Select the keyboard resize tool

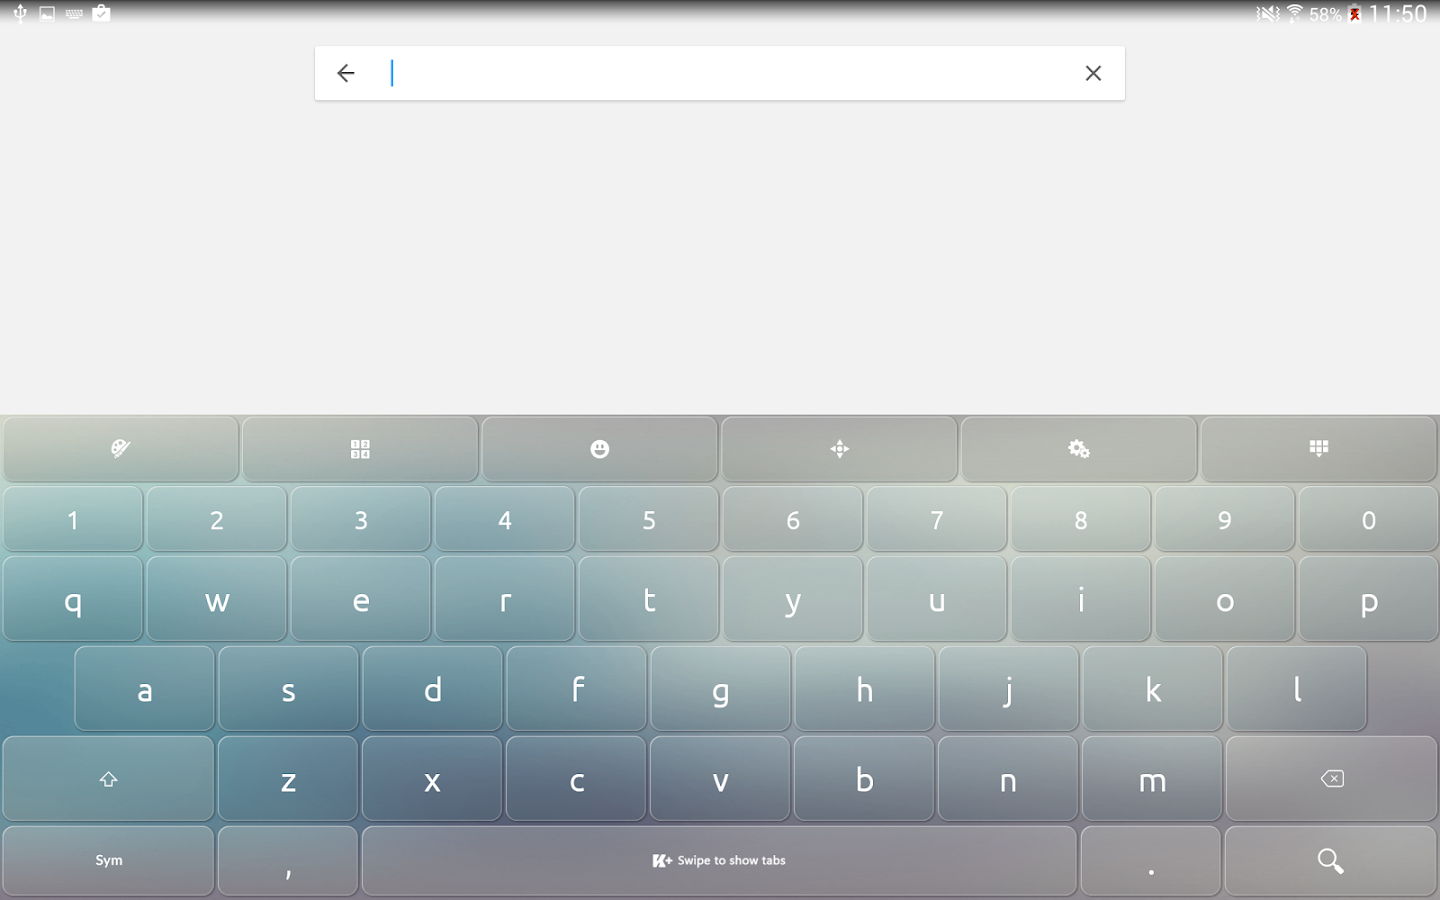(840, 449)
